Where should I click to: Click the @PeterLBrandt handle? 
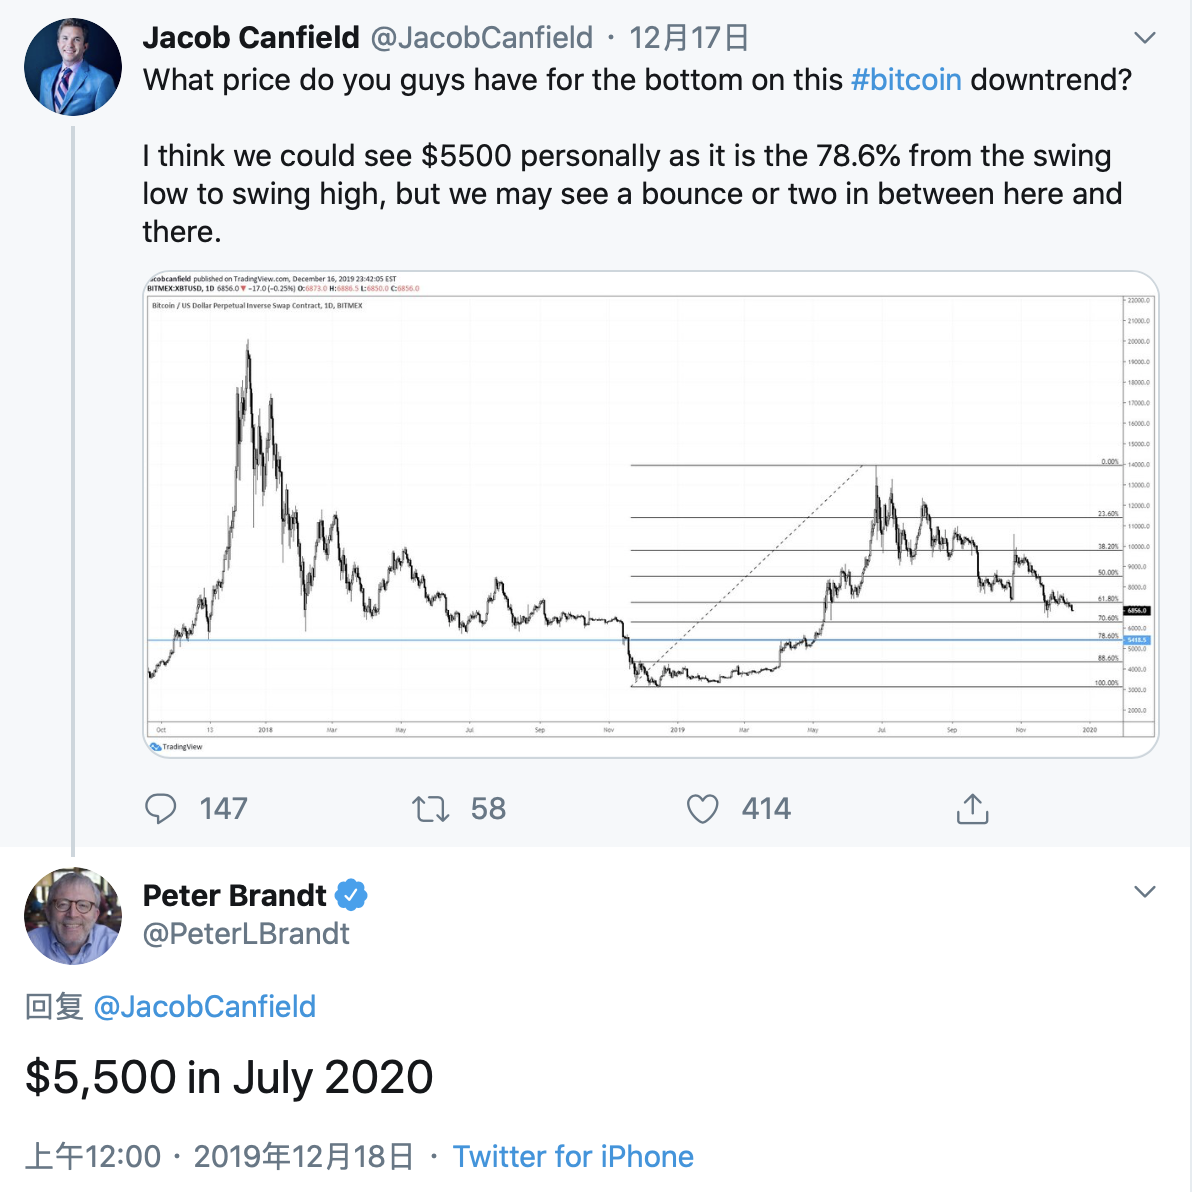tap(246, 934)
